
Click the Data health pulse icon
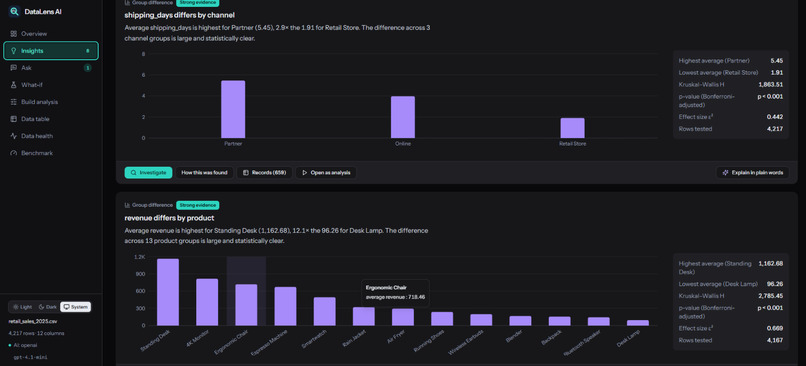click(x=14, y=136)
